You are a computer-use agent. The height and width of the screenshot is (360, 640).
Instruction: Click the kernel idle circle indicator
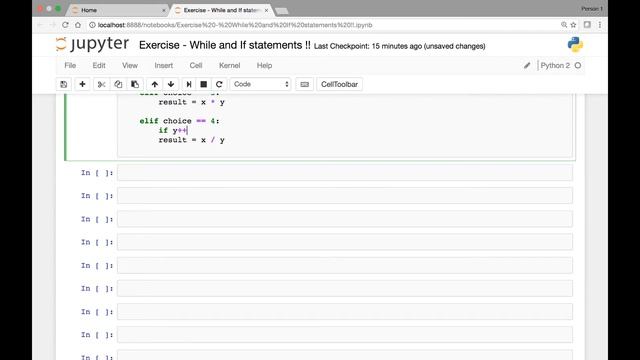tap(578, 65)
